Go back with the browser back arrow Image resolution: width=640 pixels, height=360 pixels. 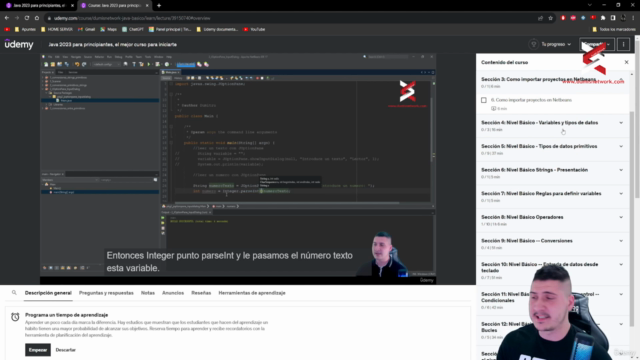(7, 18)
